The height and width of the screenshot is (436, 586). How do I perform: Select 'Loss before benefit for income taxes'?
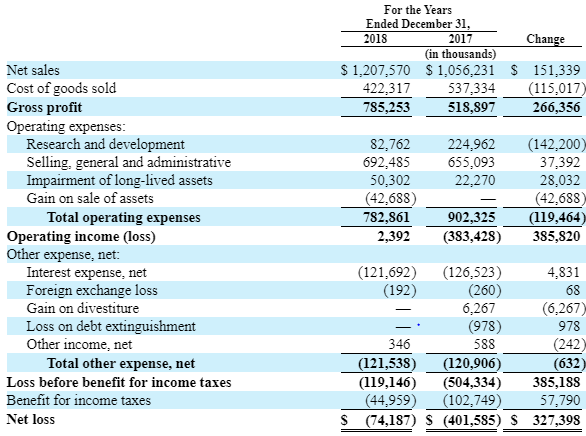coord(119,383)
